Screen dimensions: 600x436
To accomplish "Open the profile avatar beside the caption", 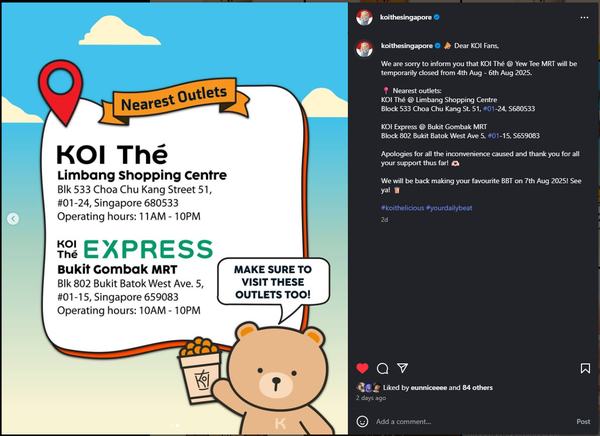I will [x=364, y=49].
